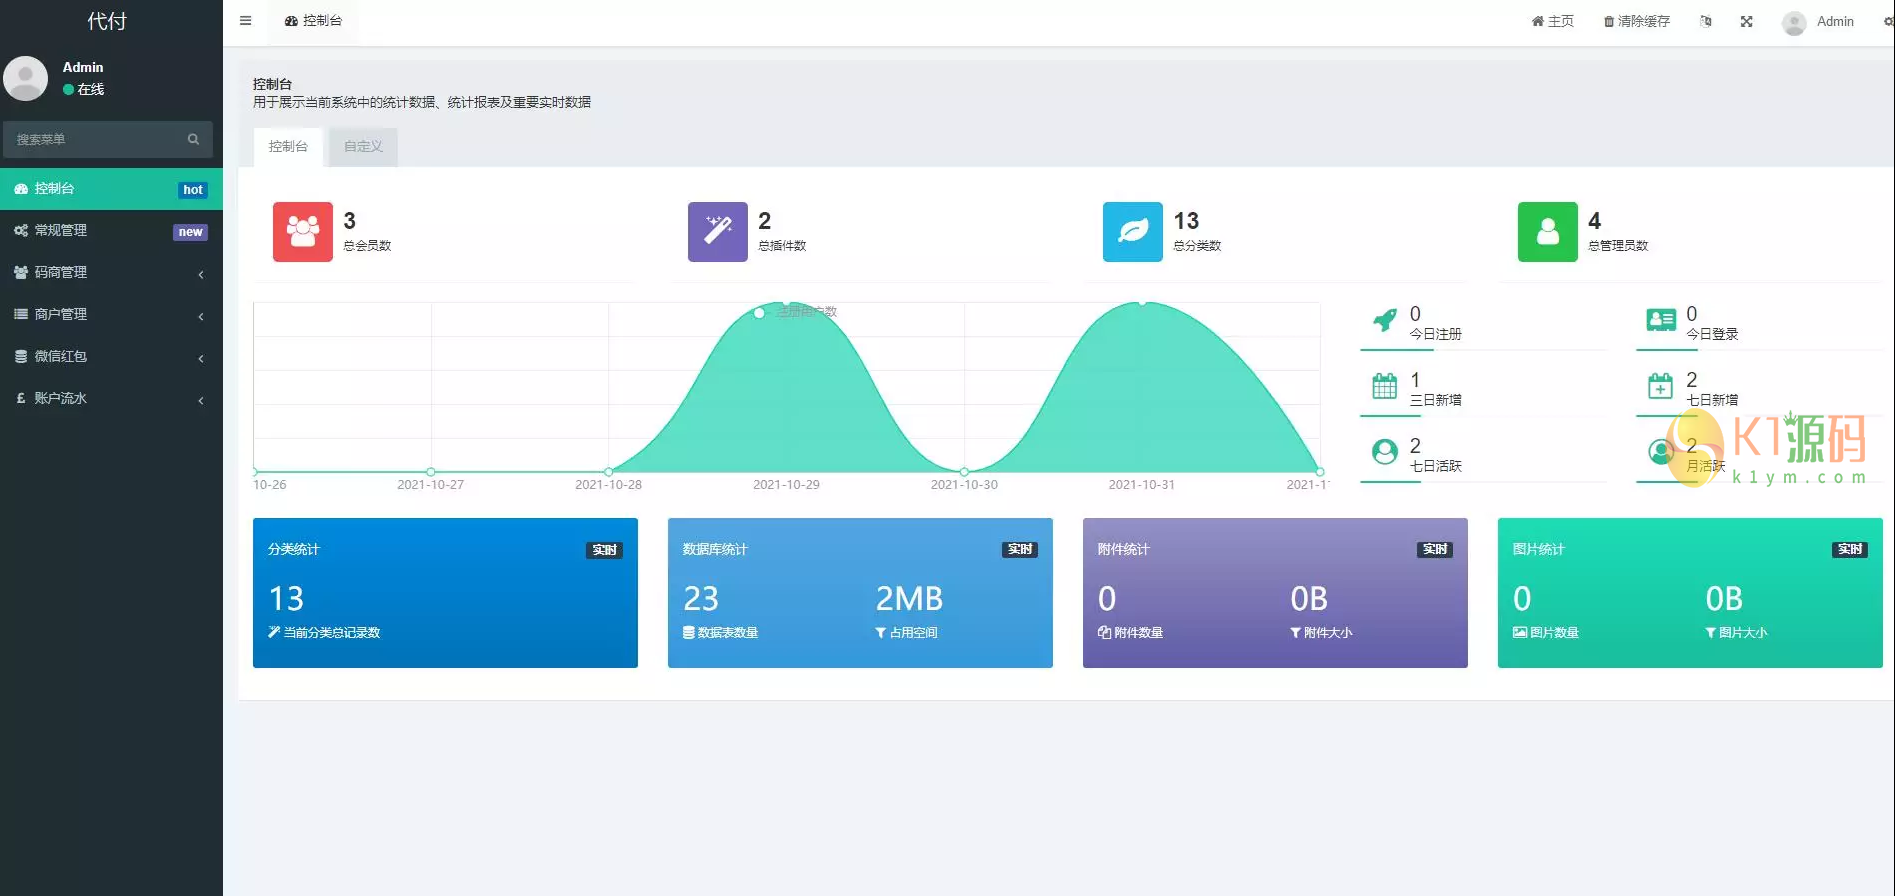The image size is (1895, 896).
Task: Open 常规管理 sidebar menu
Action: pyautogui.click(x=111, y=231)
